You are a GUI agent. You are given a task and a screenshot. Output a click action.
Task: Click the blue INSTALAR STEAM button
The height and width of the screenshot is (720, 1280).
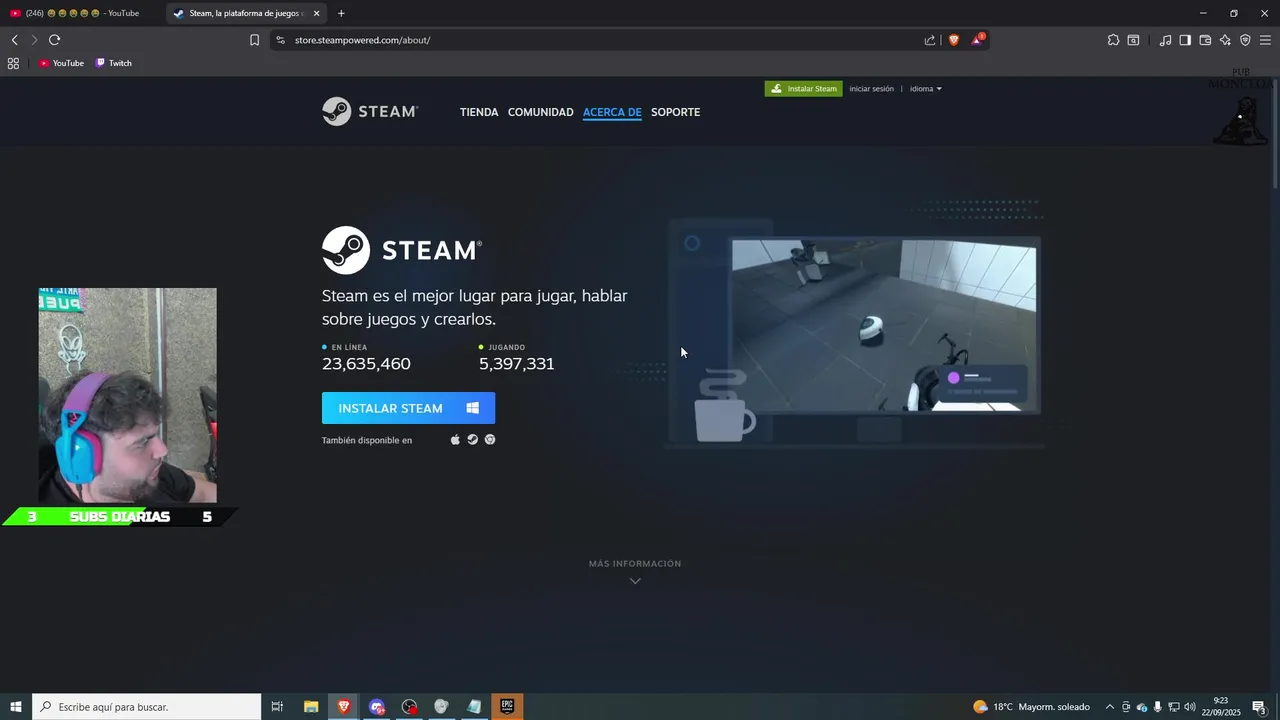click(408, 408)
